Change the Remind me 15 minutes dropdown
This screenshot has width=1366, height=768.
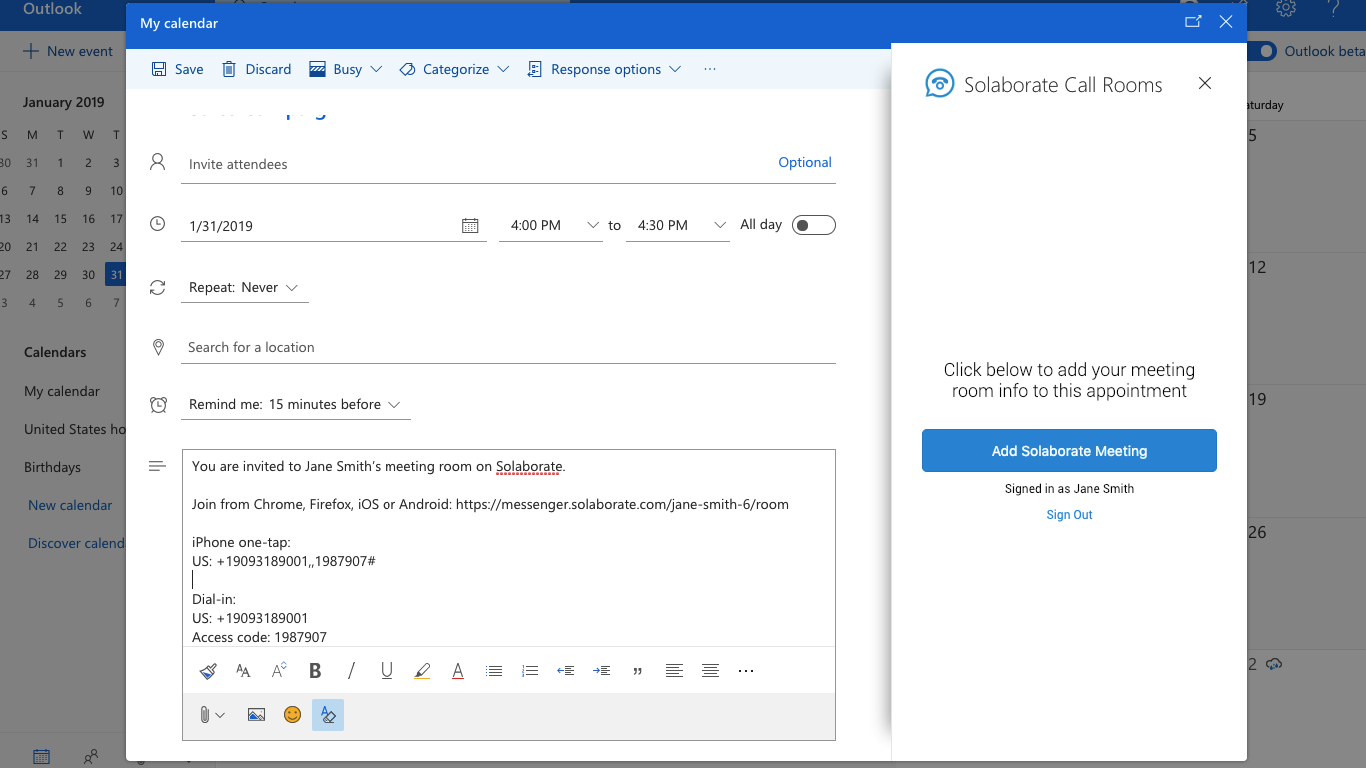[295, 405]
